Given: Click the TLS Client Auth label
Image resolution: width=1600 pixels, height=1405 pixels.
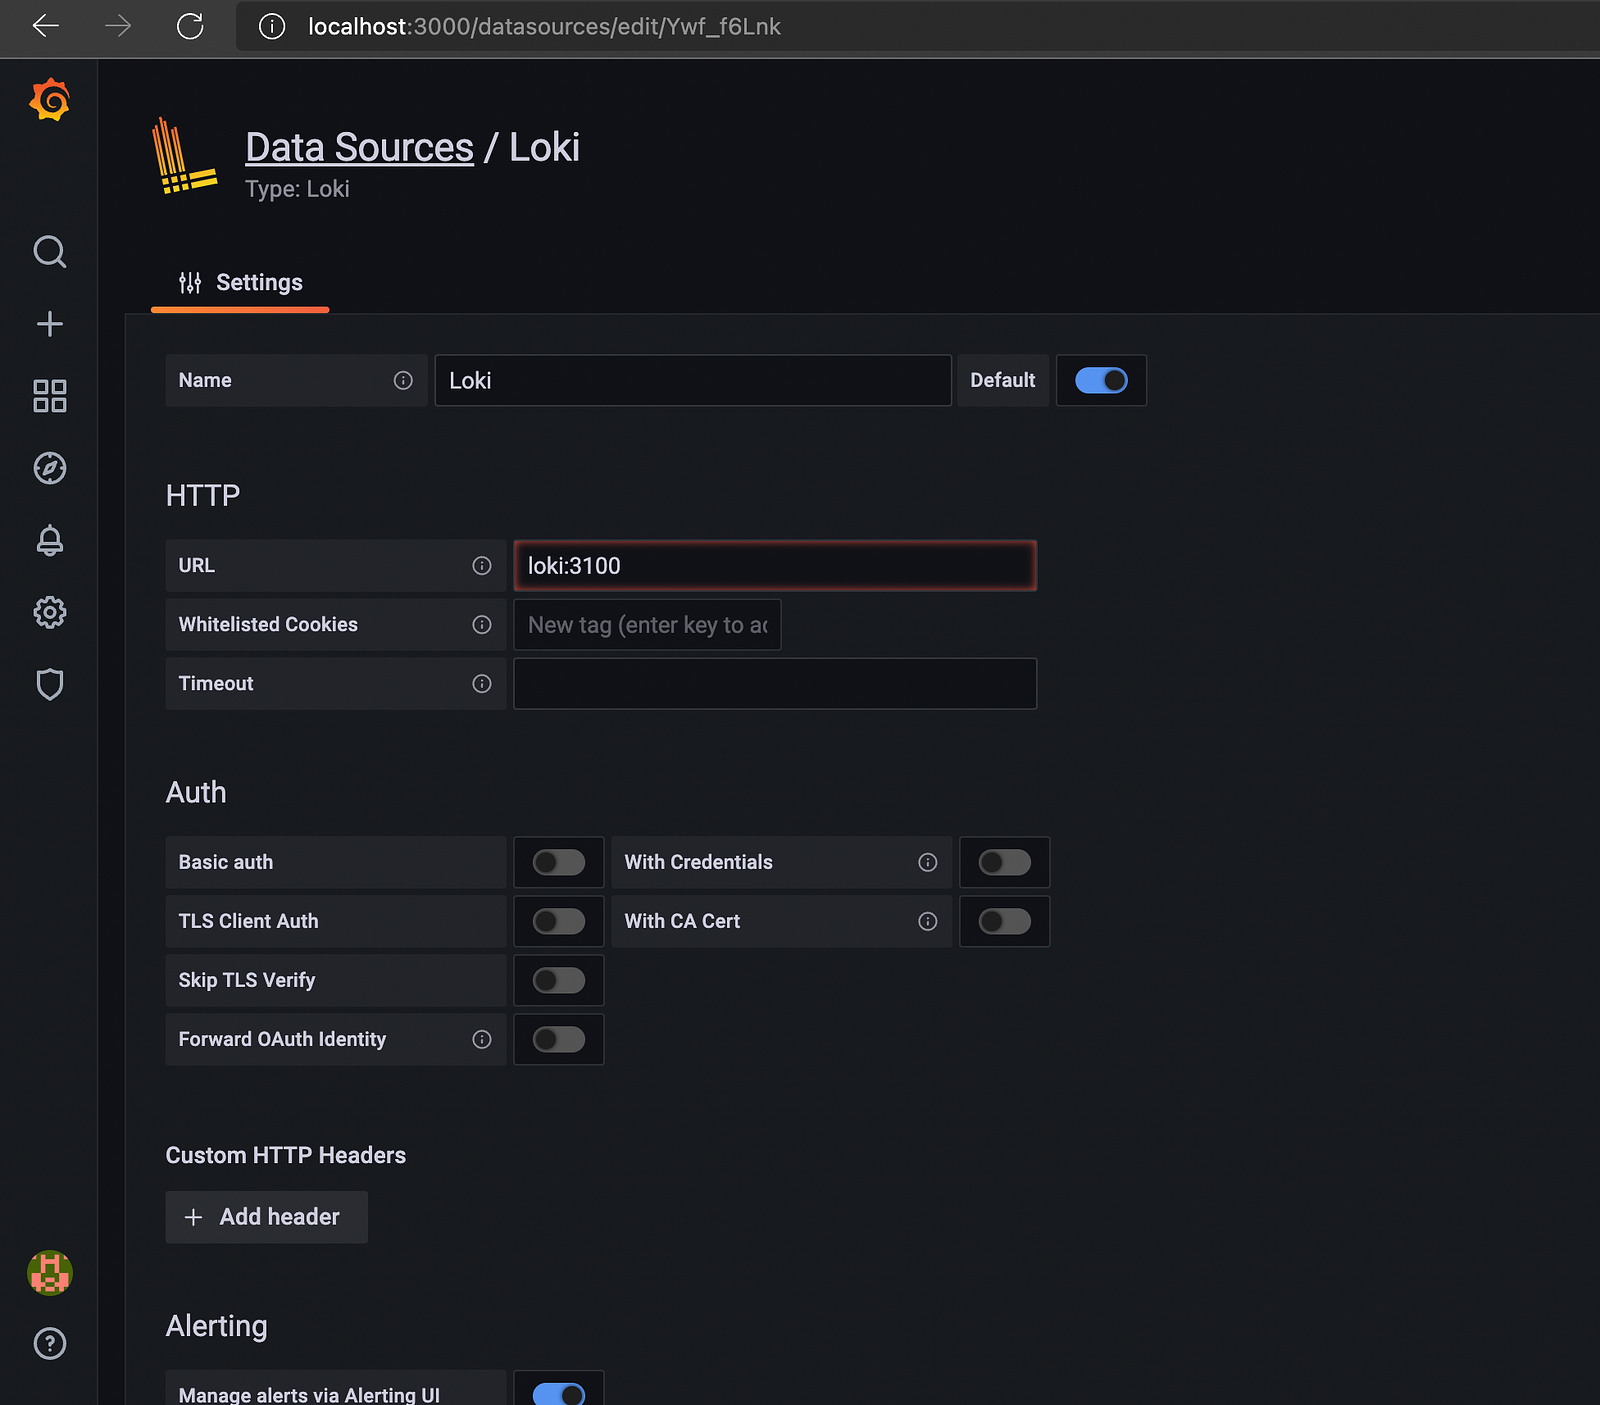Looking at the screenshot, I should click(x=249, y=921).
